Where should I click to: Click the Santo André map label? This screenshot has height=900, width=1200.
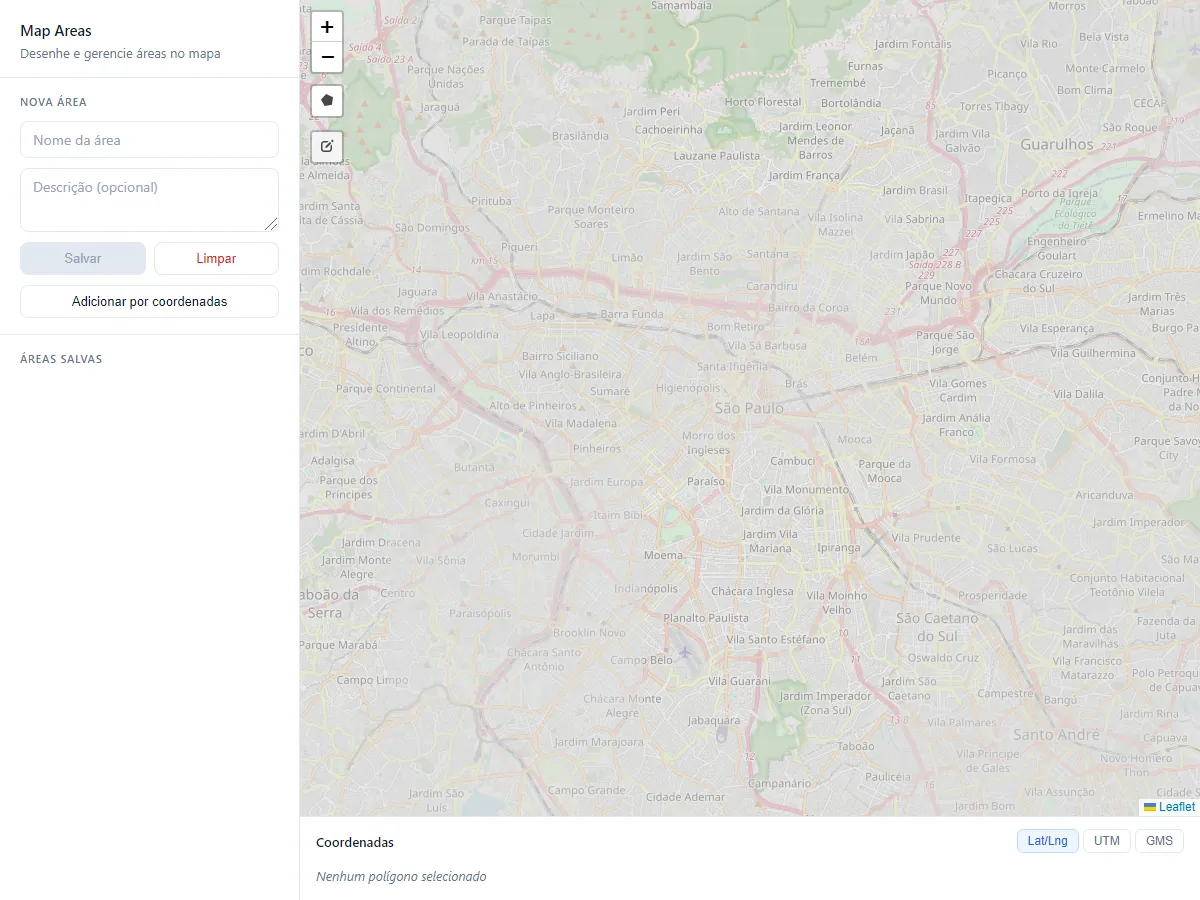tap(1056, 734)
